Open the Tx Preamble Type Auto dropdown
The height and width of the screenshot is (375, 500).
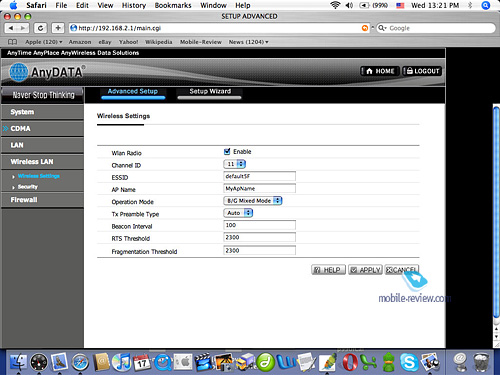pyautogui.click(x=238, y=213)
